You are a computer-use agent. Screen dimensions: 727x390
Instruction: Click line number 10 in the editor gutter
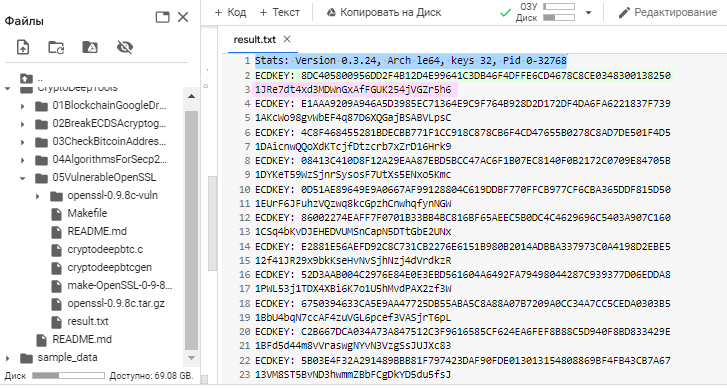[x=244, y=190]
